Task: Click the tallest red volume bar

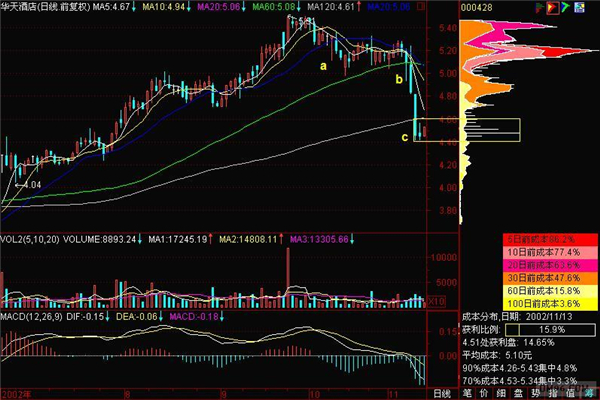Action: click(288, 278)
